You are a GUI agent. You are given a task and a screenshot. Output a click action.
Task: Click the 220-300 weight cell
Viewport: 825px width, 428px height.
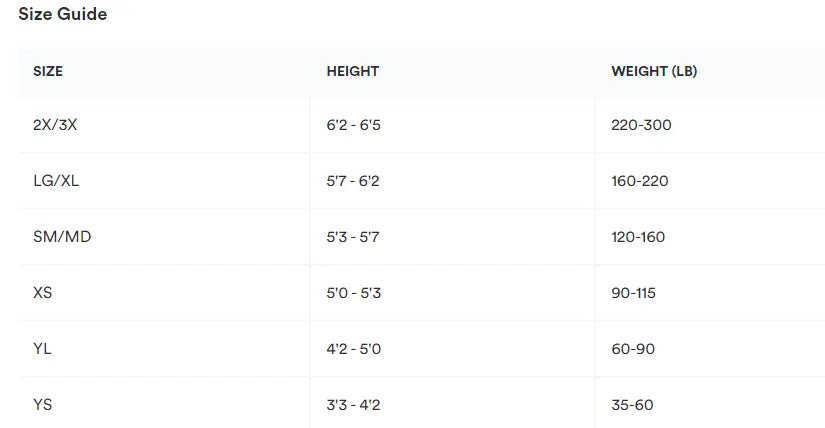click(x=641, y=125)
